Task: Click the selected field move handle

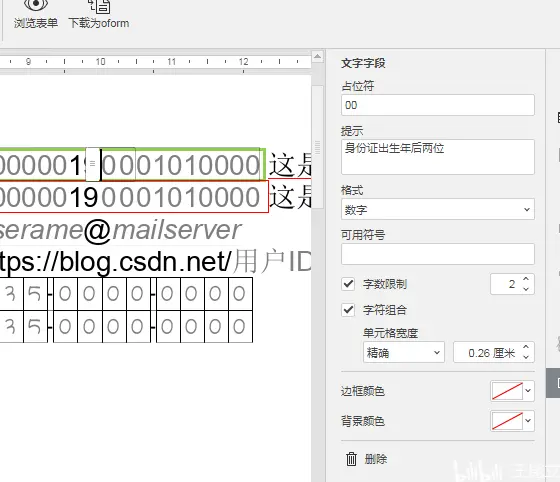Action: [x=92, y=164]
